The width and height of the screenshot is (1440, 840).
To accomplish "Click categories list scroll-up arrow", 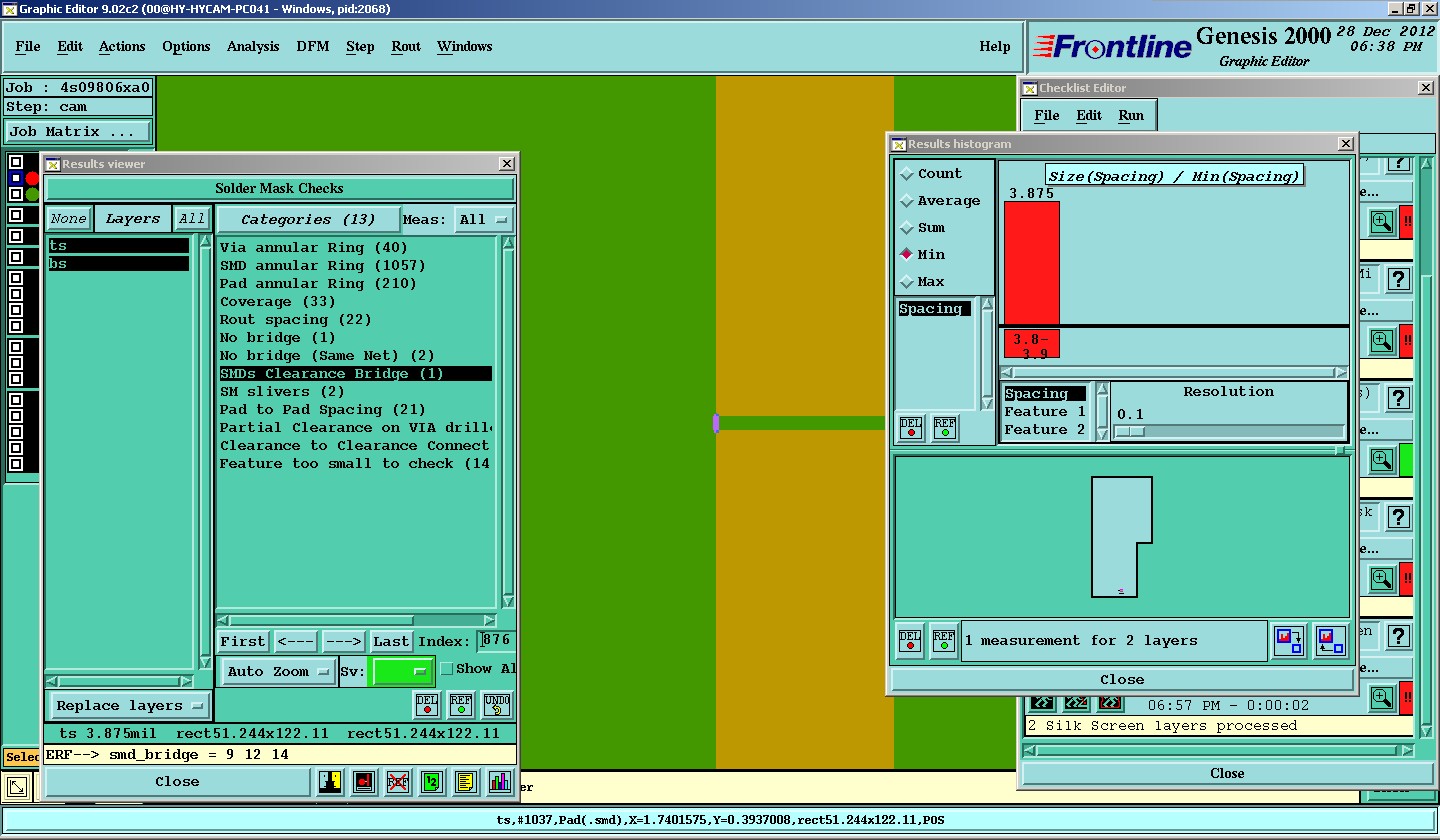I will click(x=508, y=243).
